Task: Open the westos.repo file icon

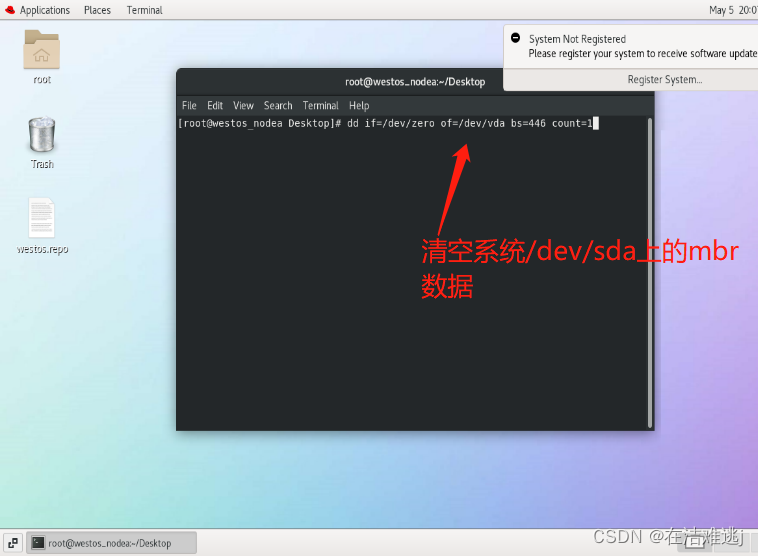Action: 42,218
